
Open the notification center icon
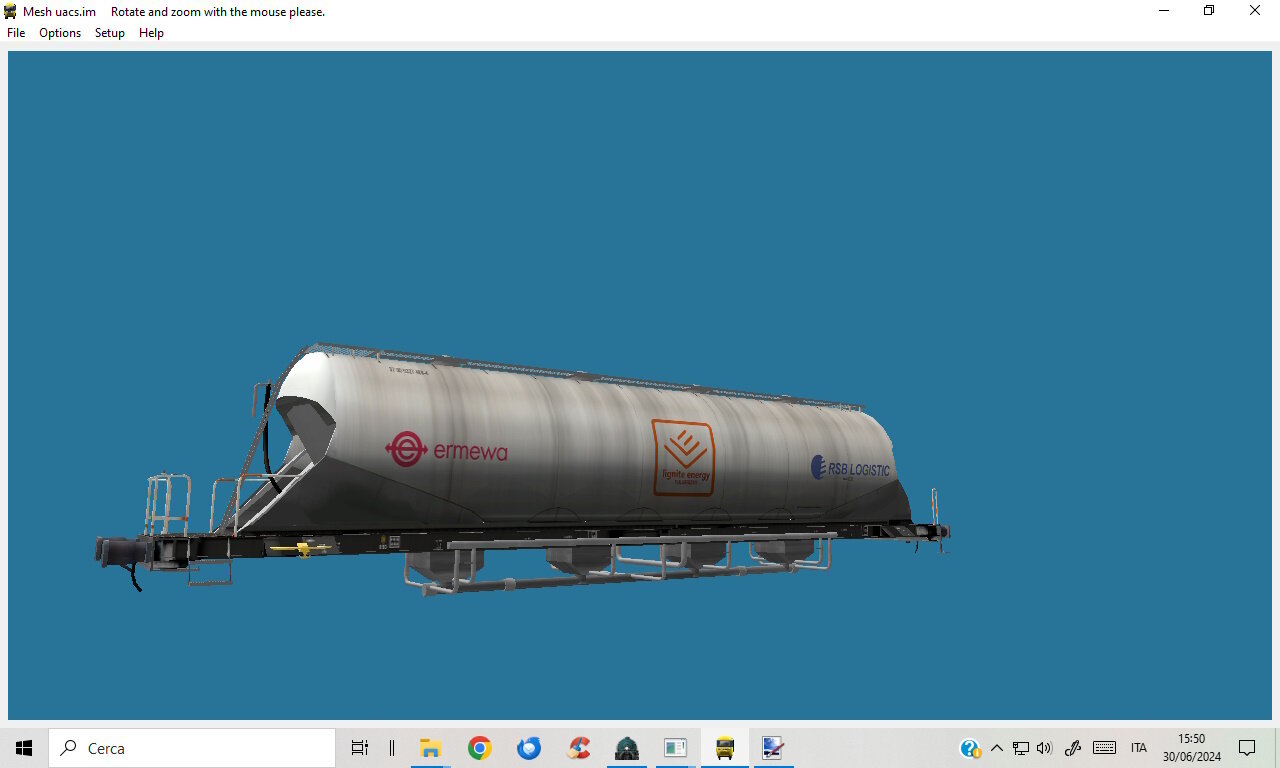tap(1247, 748)
